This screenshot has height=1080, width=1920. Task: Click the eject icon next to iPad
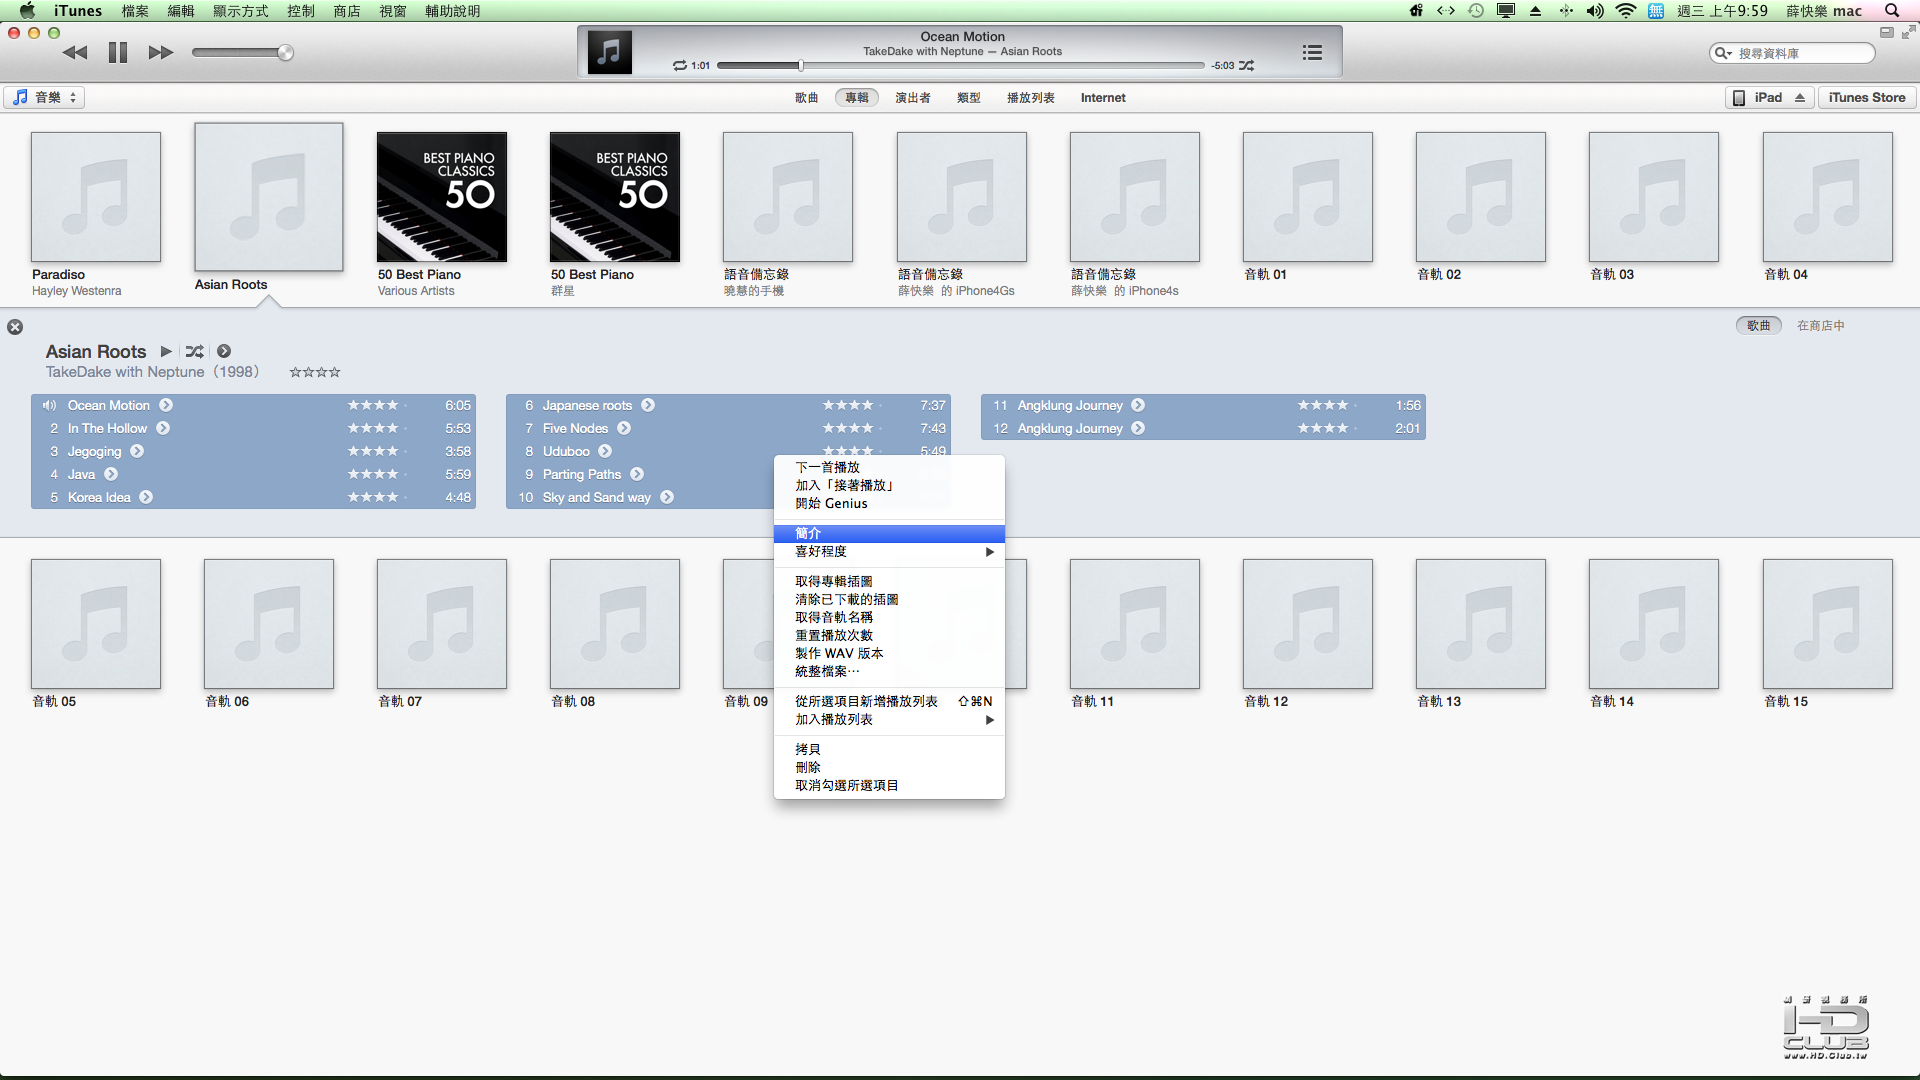click(1800, 97)
